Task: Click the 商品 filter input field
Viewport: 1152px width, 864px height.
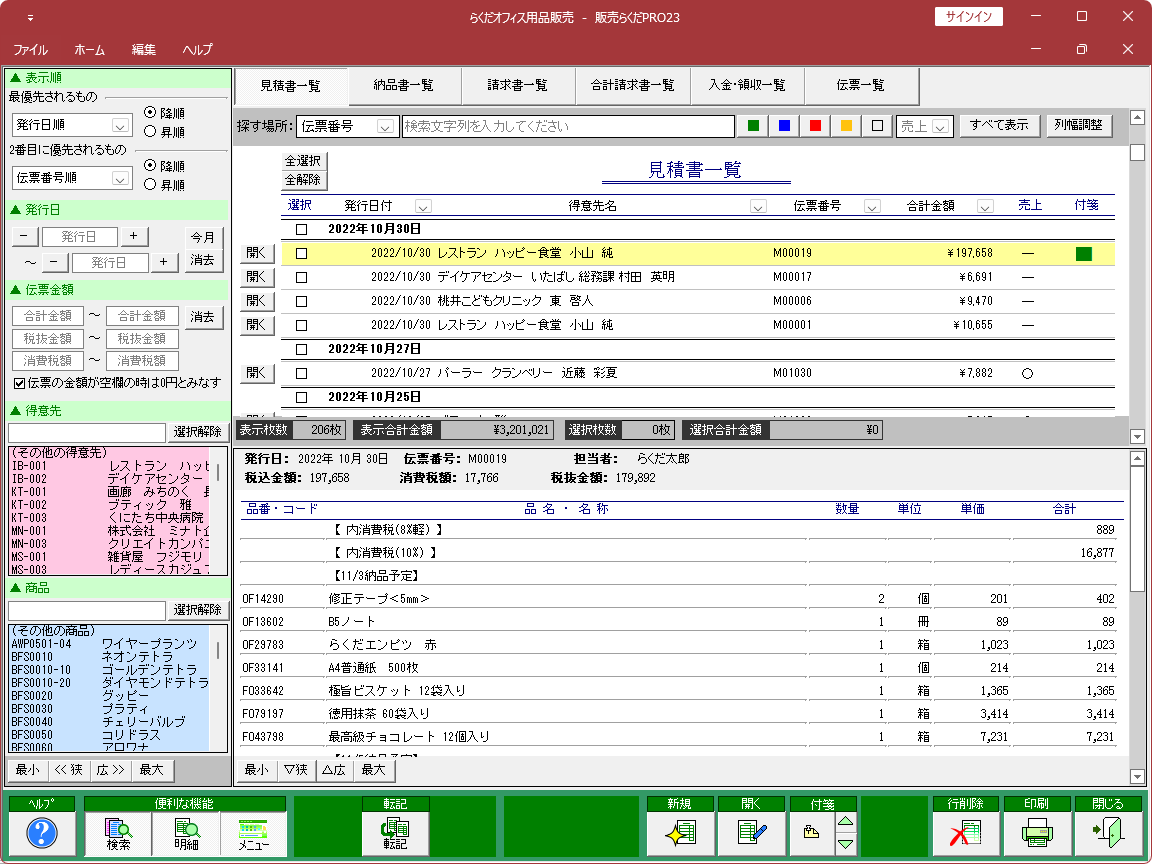Action: [87, 611]
